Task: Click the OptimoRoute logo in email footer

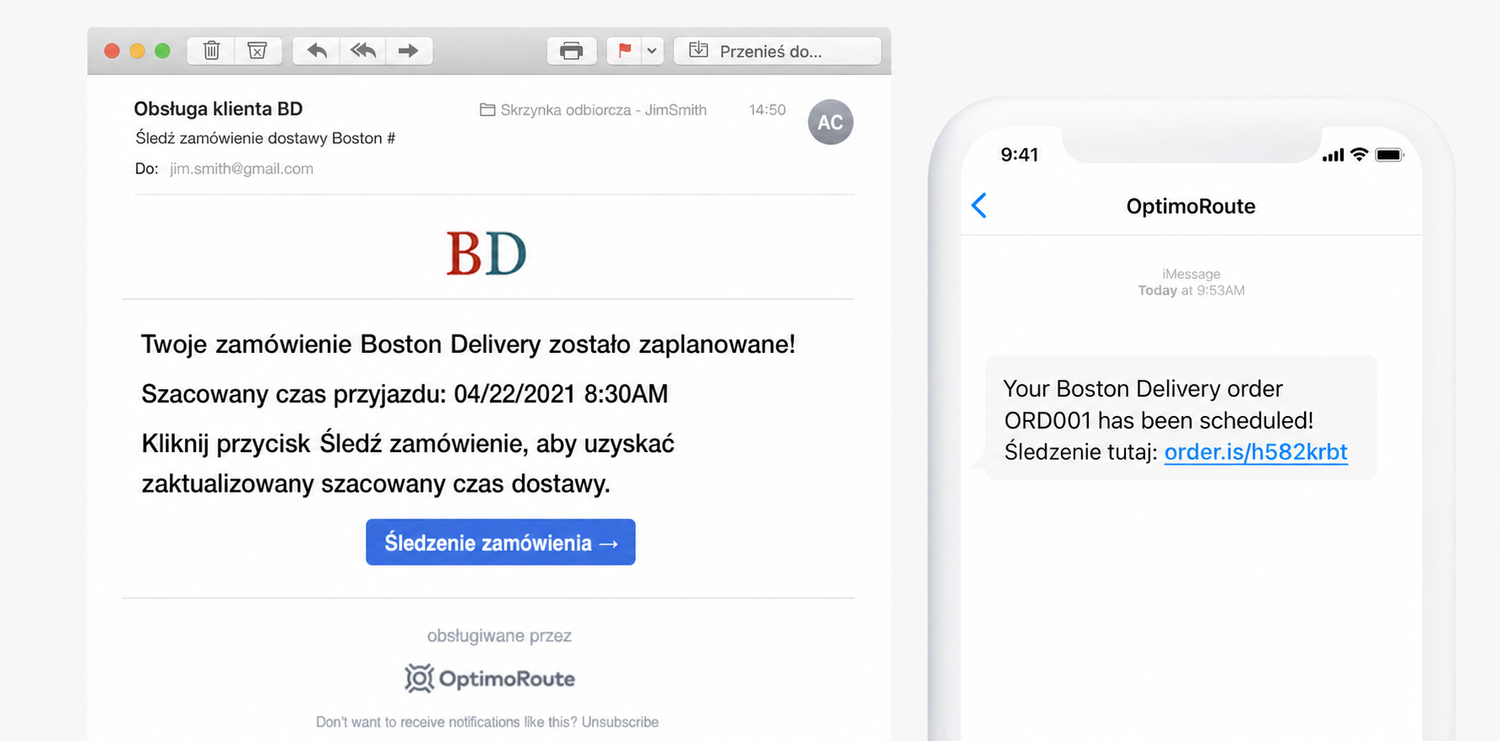Action: coord(489,679)
